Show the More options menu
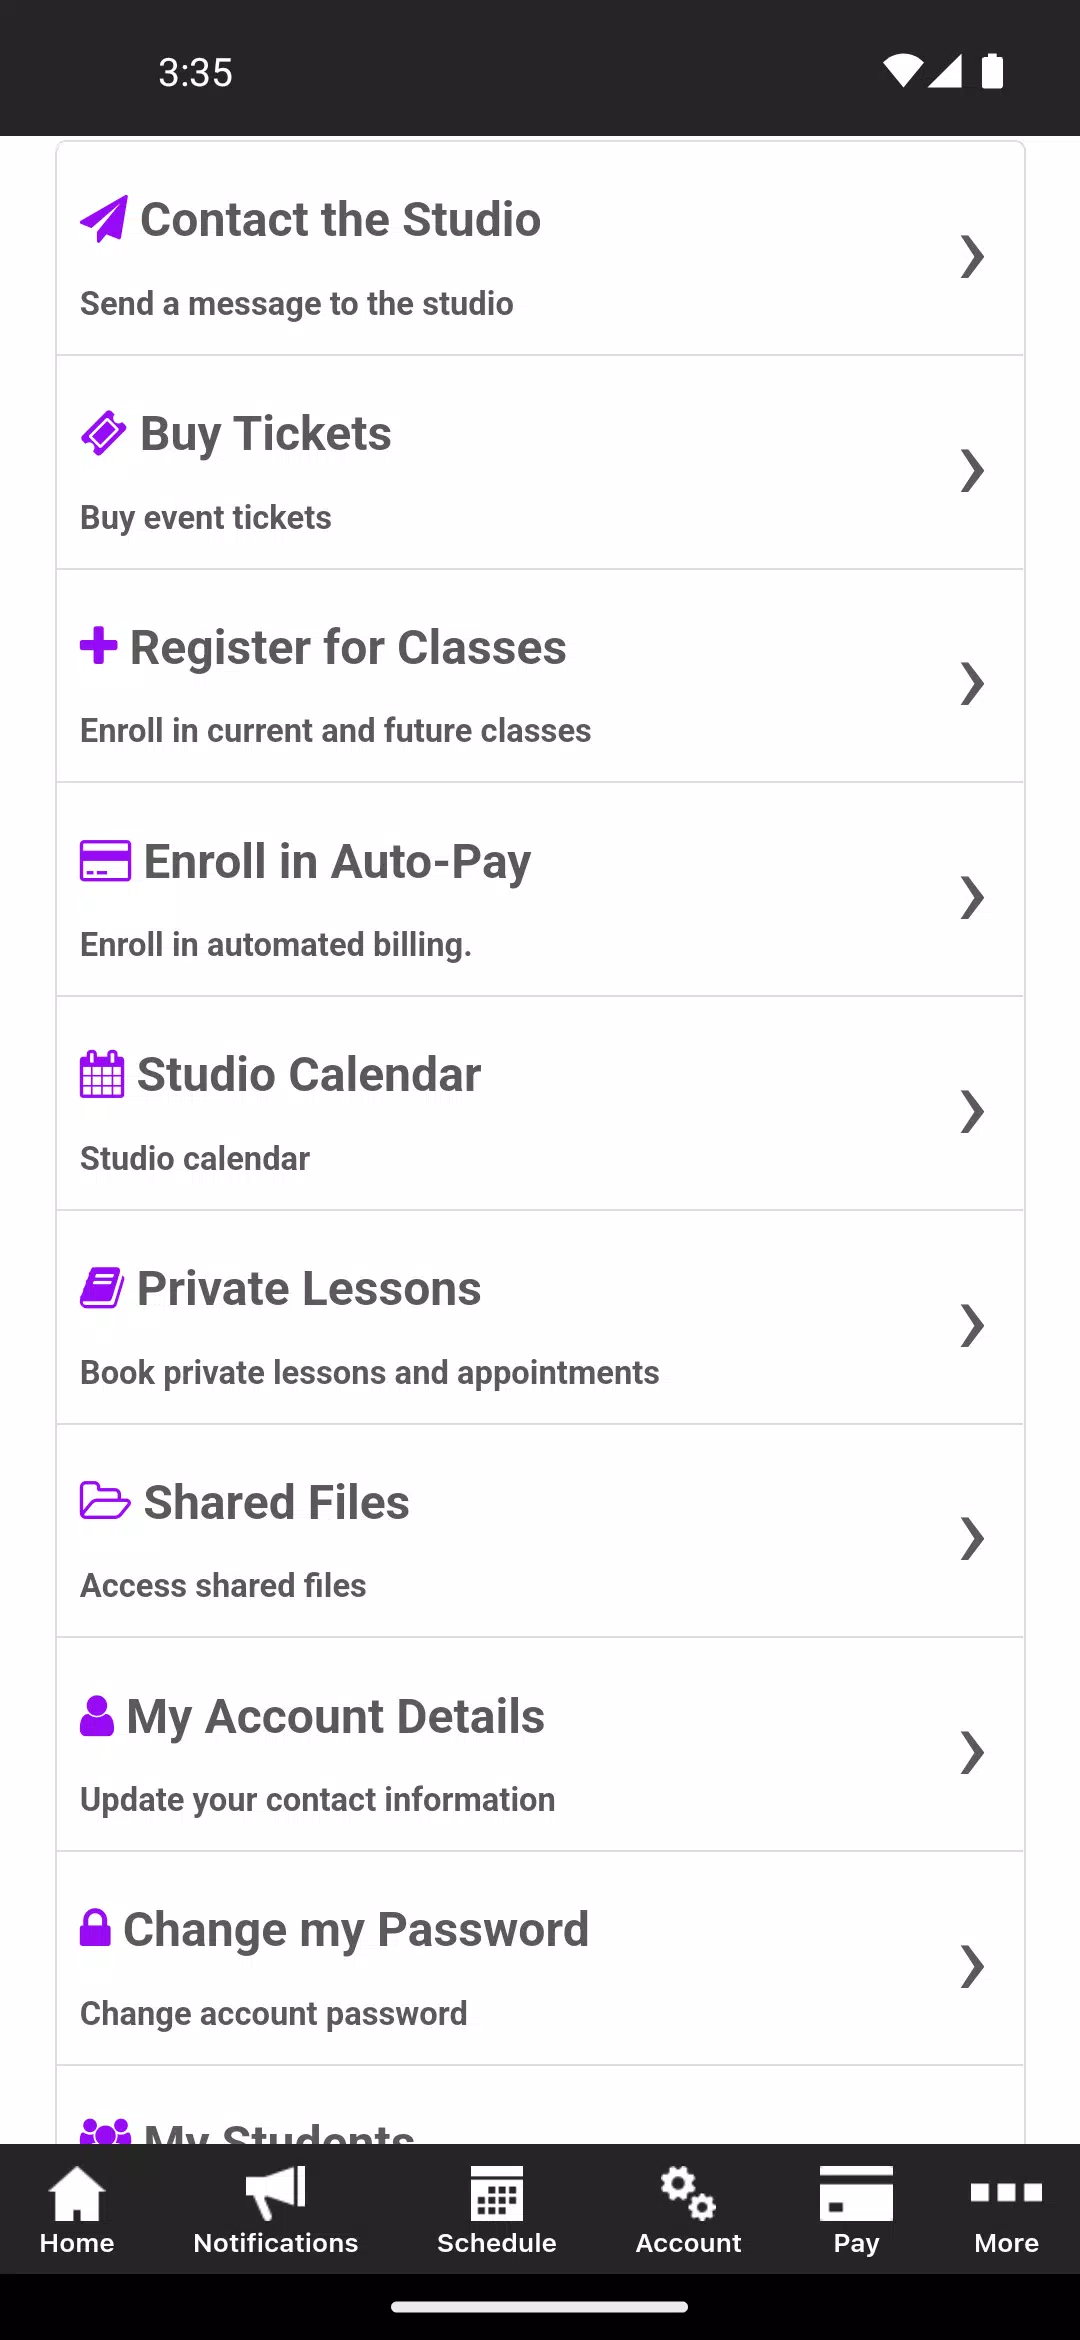1080x2340 pixels. pyautogui.click(x=1006, y=2210)
